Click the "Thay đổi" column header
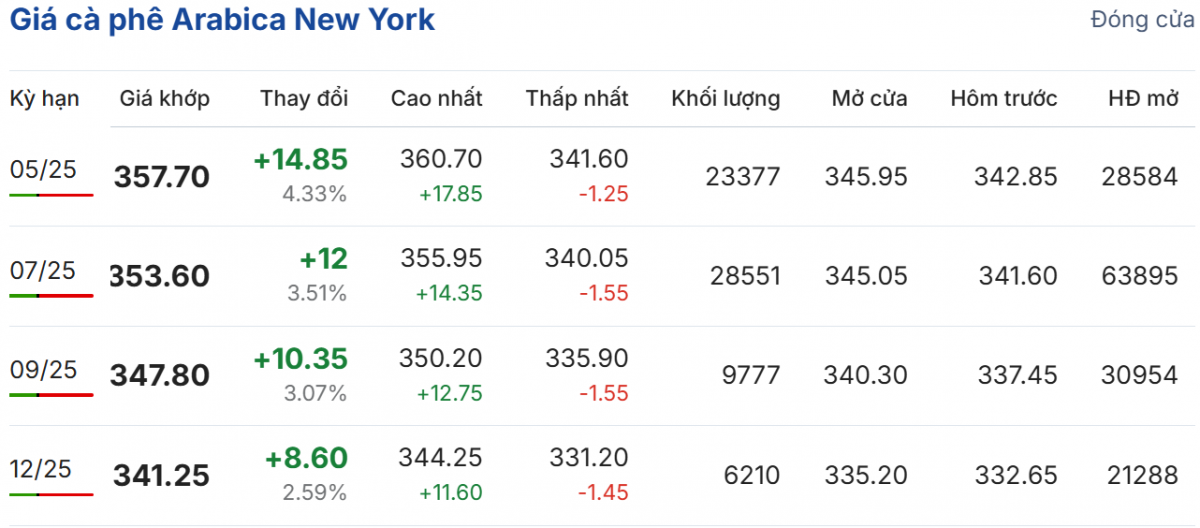 304,98
